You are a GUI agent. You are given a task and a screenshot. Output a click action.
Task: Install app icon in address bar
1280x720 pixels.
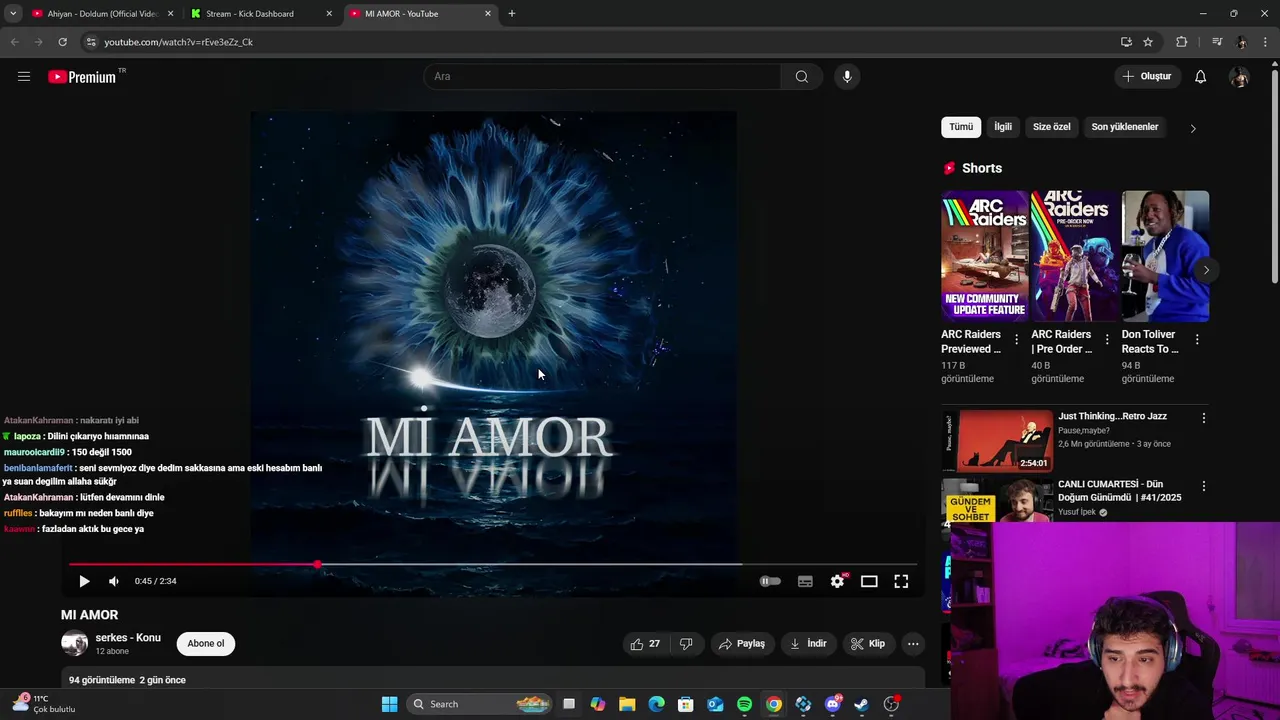(x=1126, y=42)
